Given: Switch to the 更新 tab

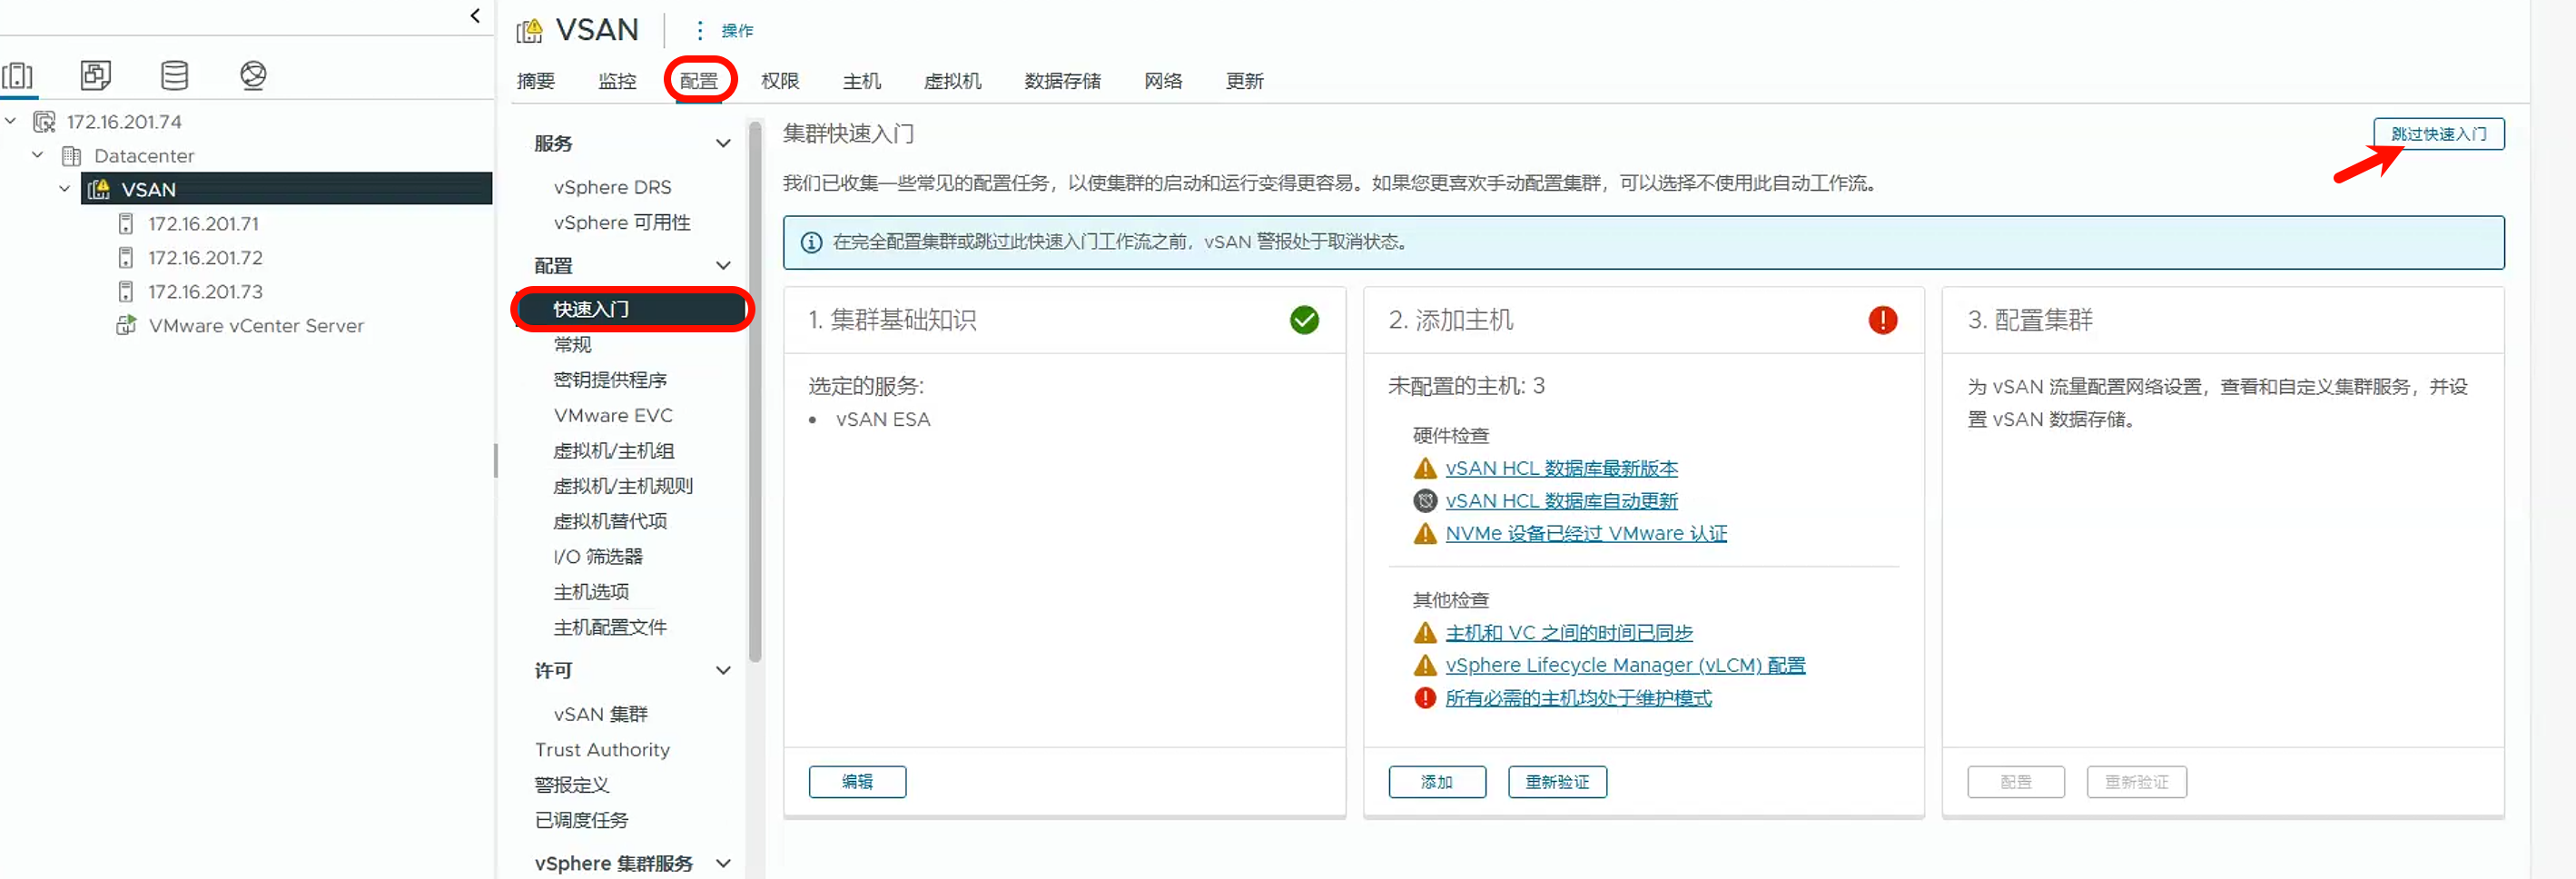Looking at the screenshot, I should coord(1245,81).
